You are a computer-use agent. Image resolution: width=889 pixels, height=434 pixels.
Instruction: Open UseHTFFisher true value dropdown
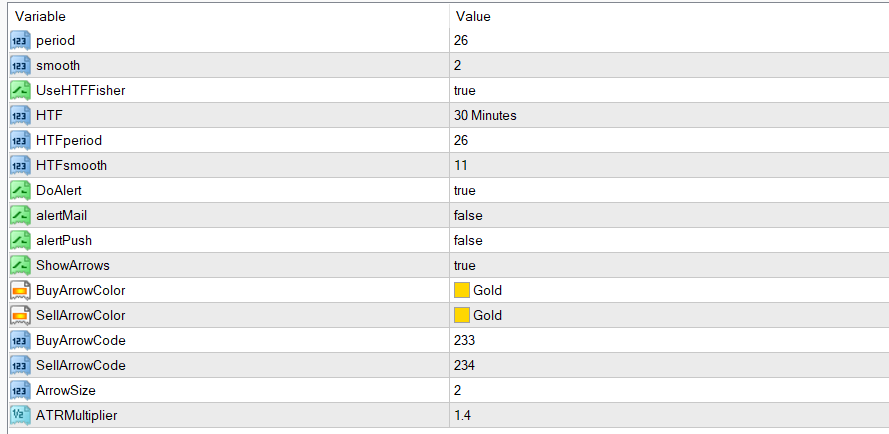click(x=465, y=91)
